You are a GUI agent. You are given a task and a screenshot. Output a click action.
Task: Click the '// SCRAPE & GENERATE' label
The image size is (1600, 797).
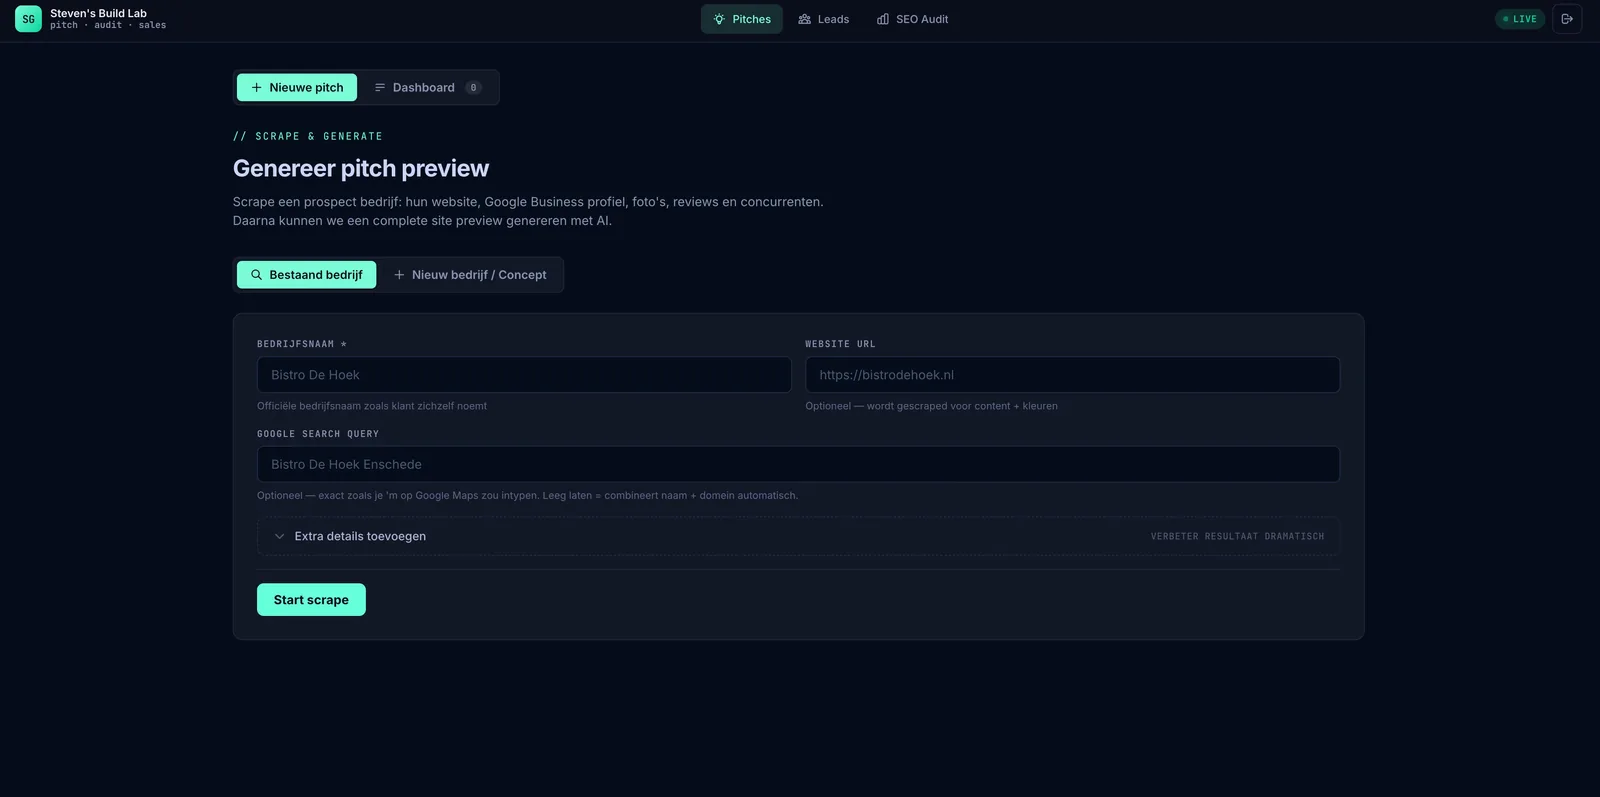point(308,136)
